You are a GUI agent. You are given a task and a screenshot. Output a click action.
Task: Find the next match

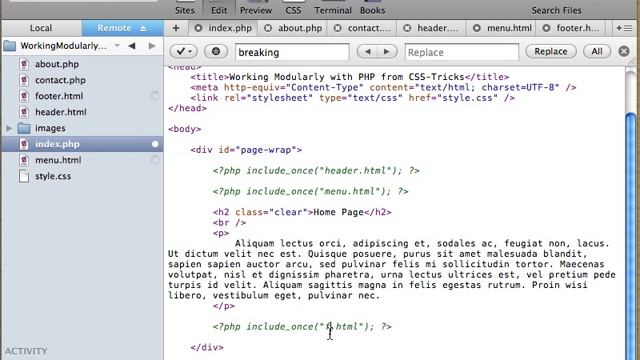[x=387, y=51]
